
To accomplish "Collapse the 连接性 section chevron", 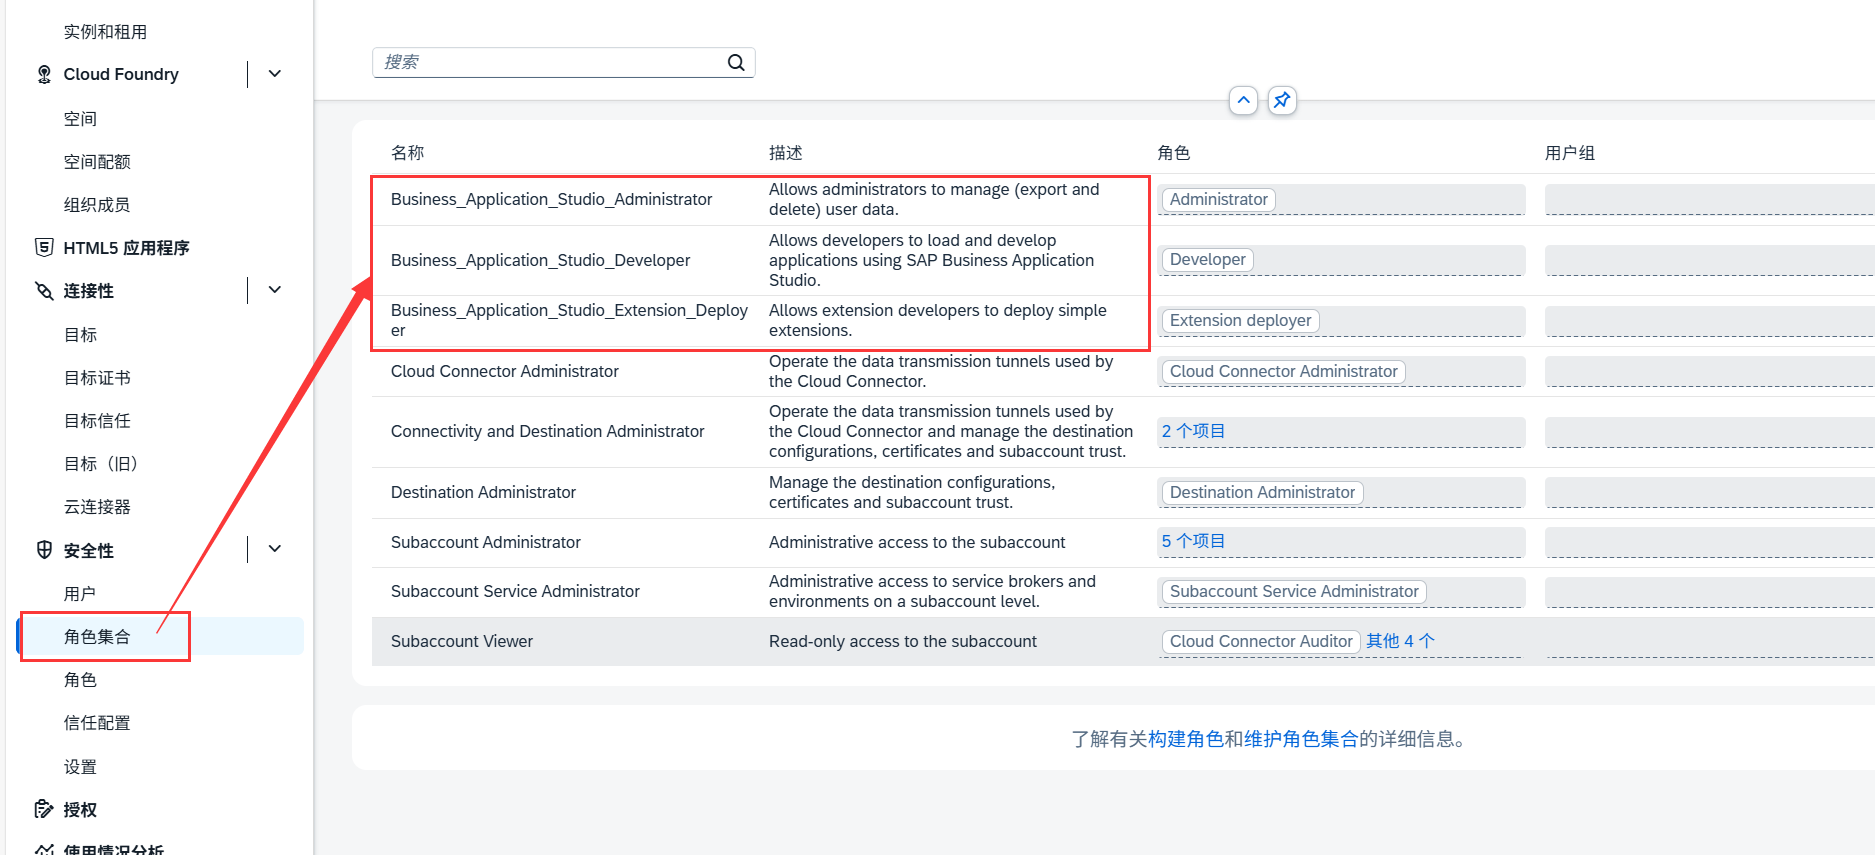I will [275, 290].
